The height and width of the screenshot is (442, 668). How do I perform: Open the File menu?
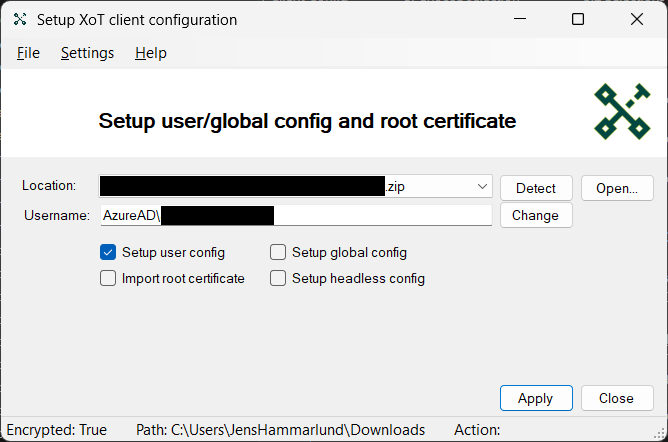[28, 53]
